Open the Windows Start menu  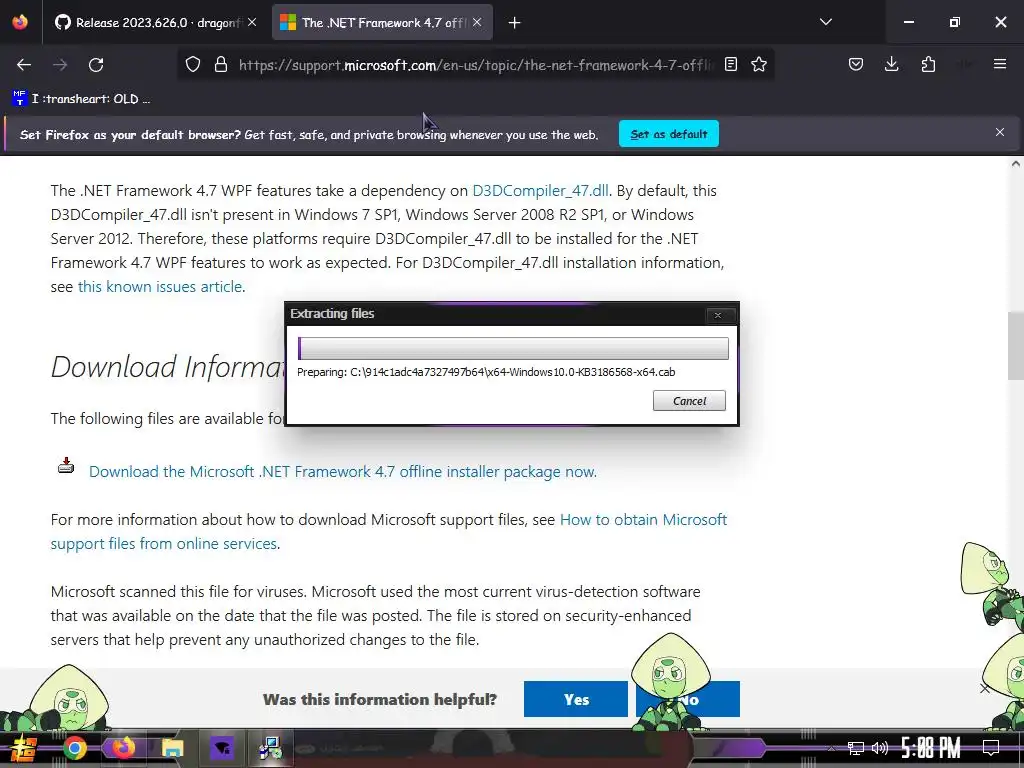pyautogui.click(x=23, y=748)
